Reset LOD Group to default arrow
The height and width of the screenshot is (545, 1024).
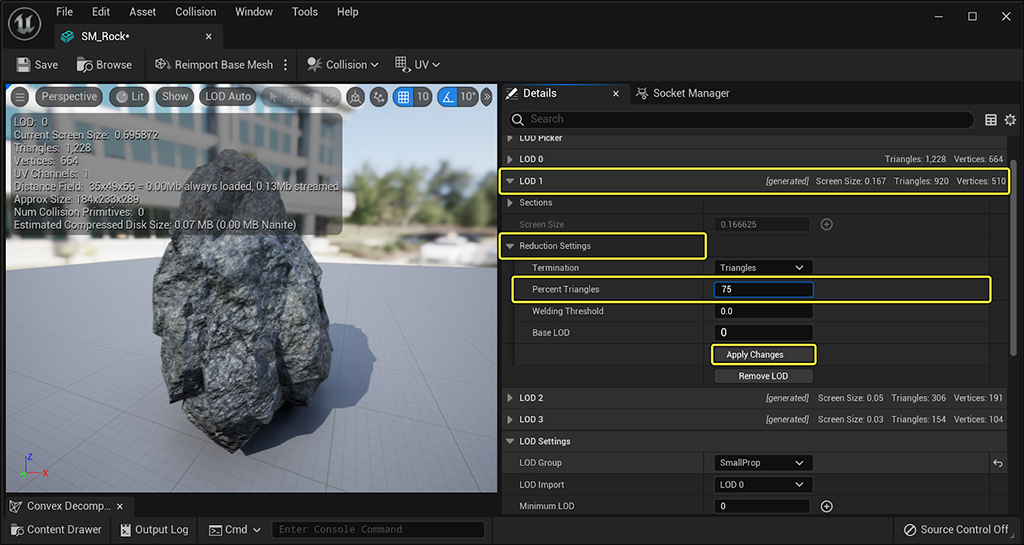click(x=997, y=463)
